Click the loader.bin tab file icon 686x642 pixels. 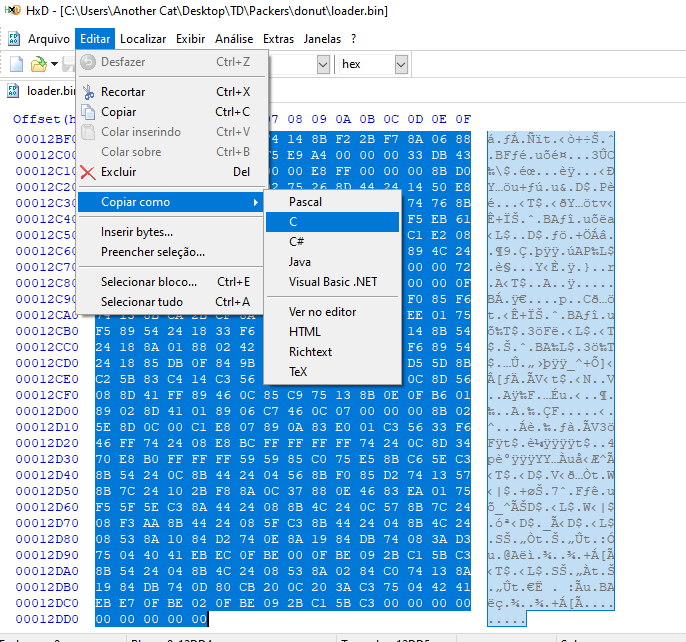click(x=13, y=91)
